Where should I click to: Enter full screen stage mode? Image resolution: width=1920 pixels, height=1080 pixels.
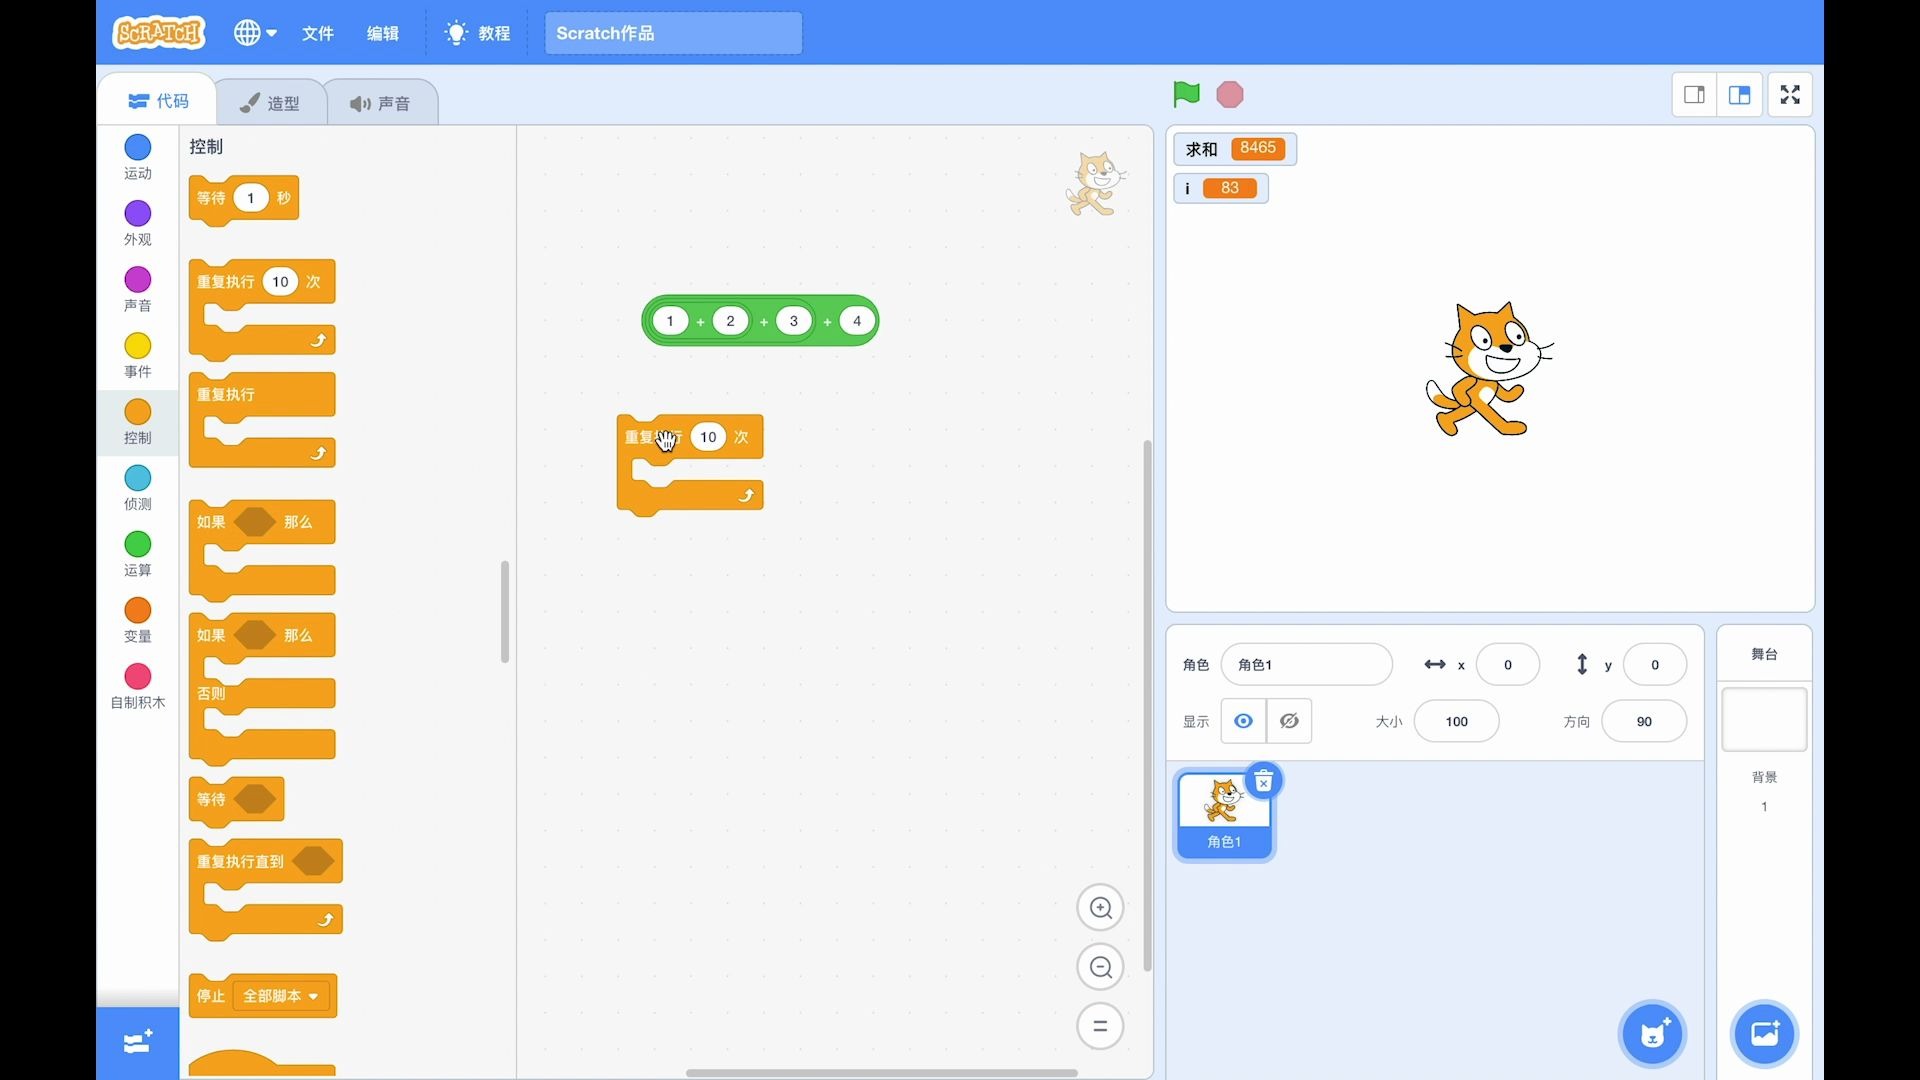click(1790, 95)
